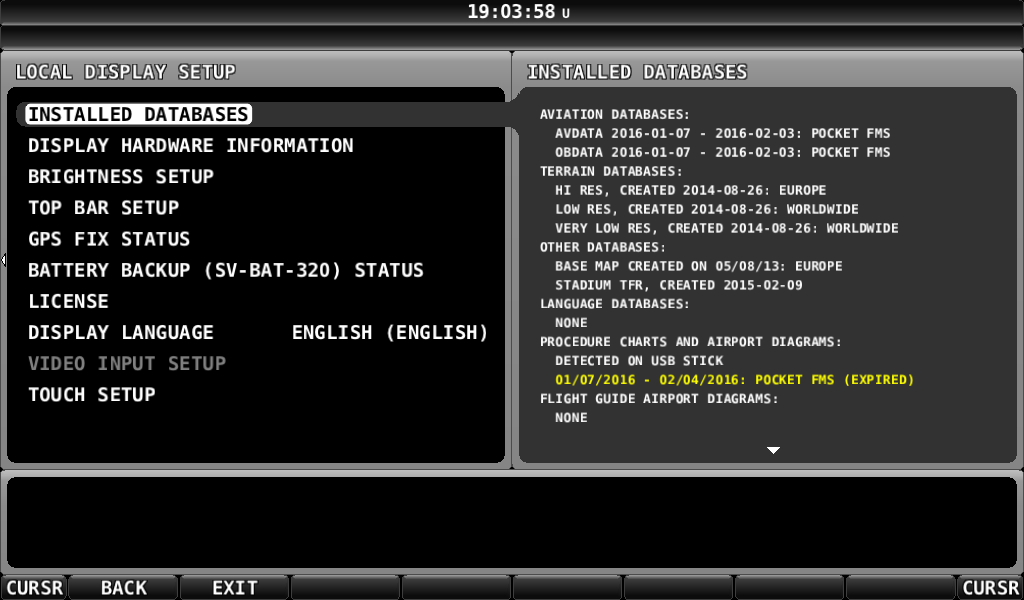Click the small left arrow on screen edge
1024x600 pixels.
point(4,260)
